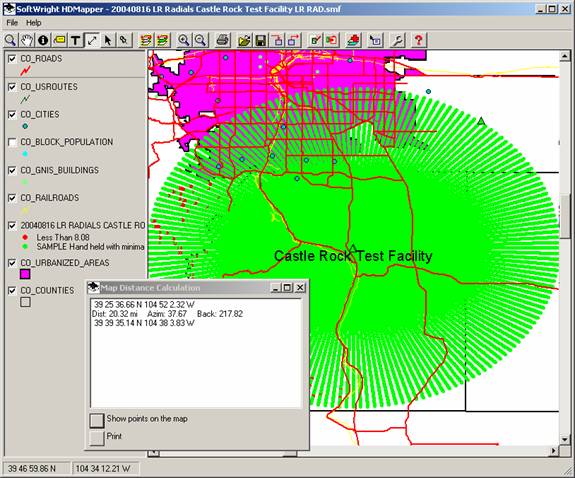This screenshot has height=478, width=575.
Task: Select the distance measure arrow tool
Action: (92, 40)
